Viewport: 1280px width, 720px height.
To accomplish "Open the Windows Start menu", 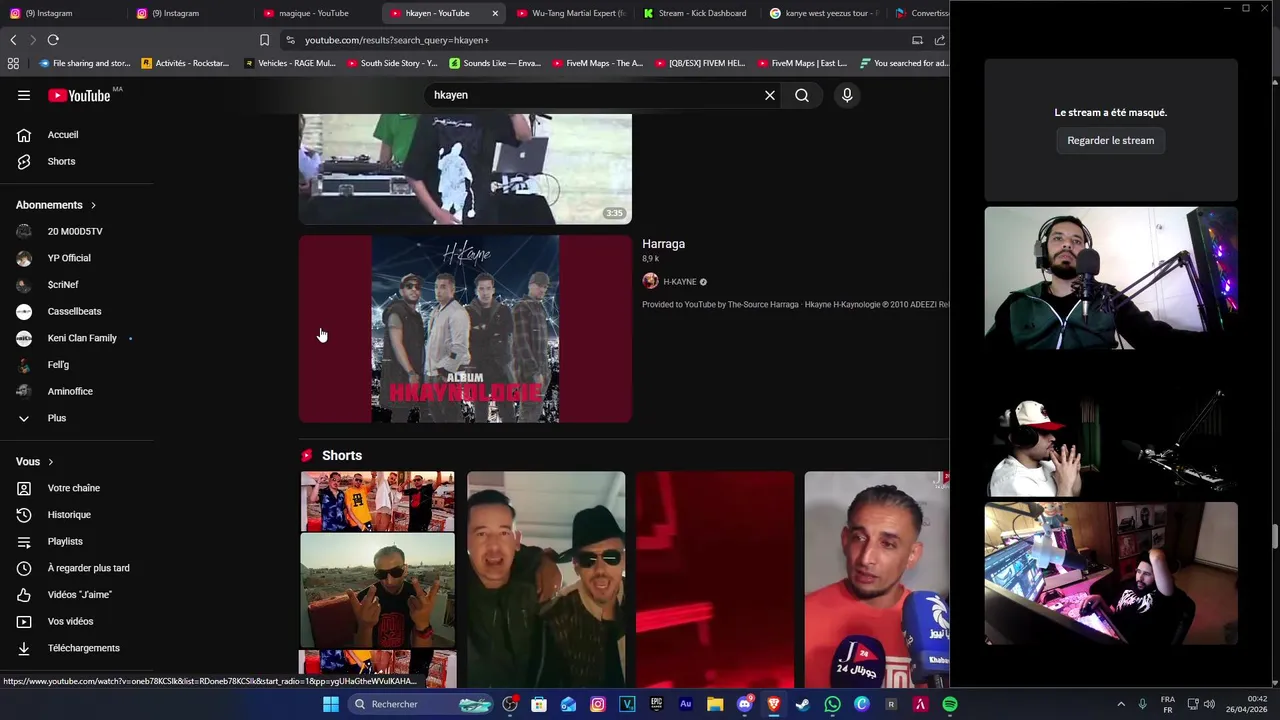I will point(331,704).
